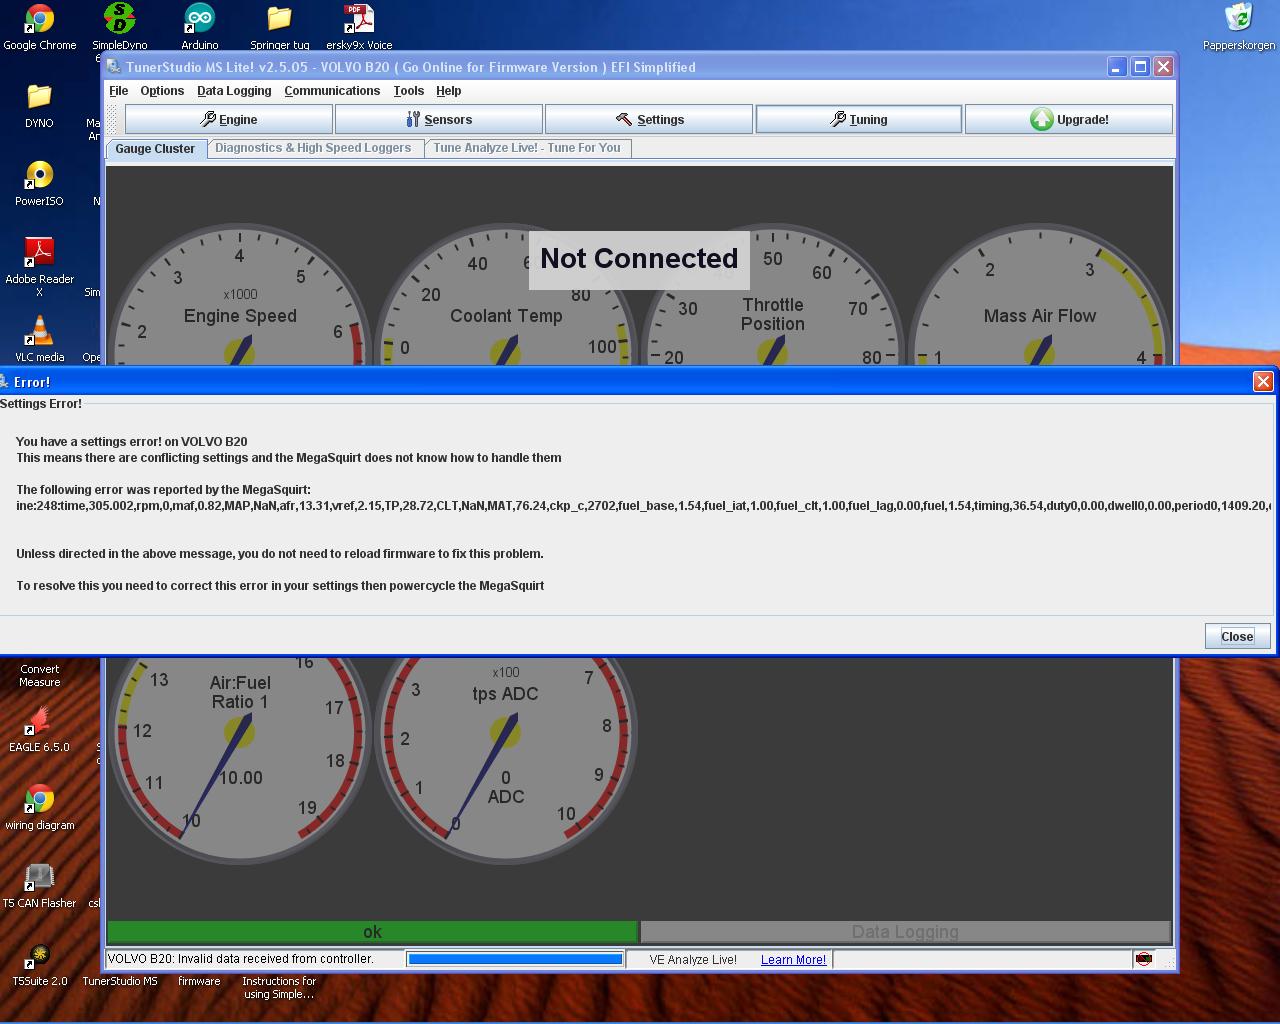Open the EAGLE 6.5.0 shortcut
This screenshot has height=1024, width=1280.
coord(39,729)
